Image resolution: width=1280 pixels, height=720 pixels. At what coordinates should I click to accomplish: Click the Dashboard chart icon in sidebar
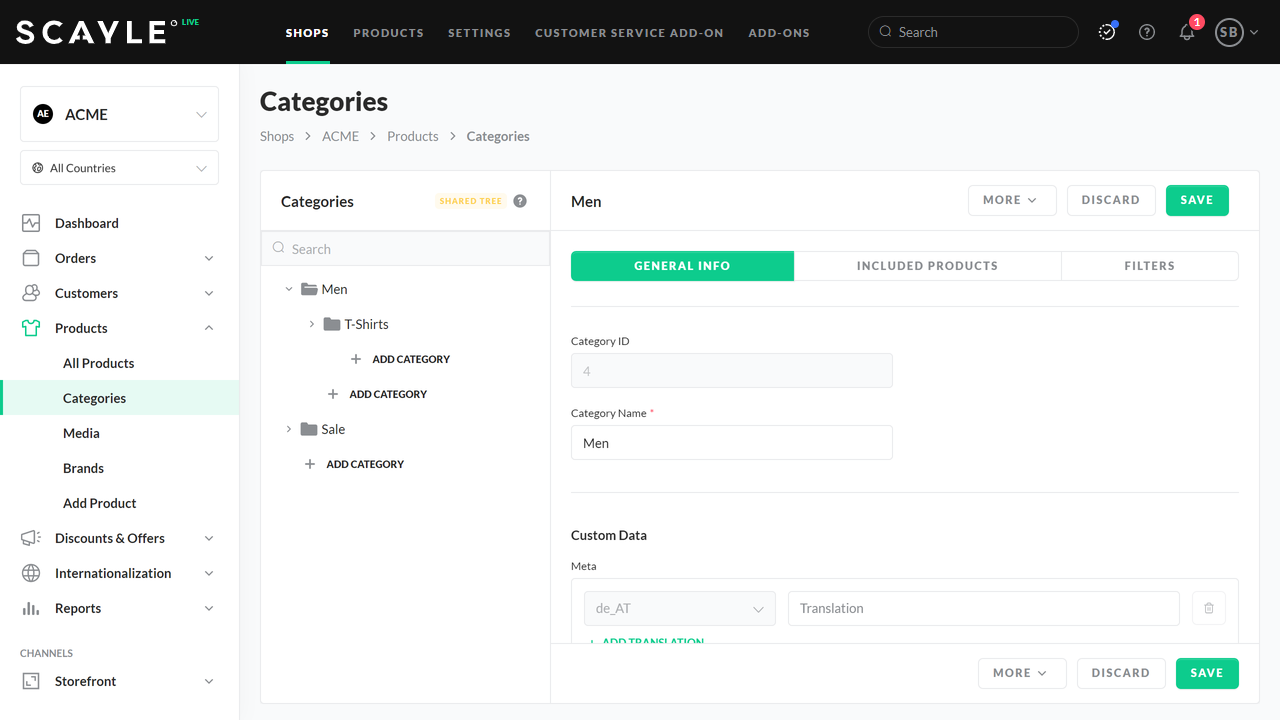31,223
